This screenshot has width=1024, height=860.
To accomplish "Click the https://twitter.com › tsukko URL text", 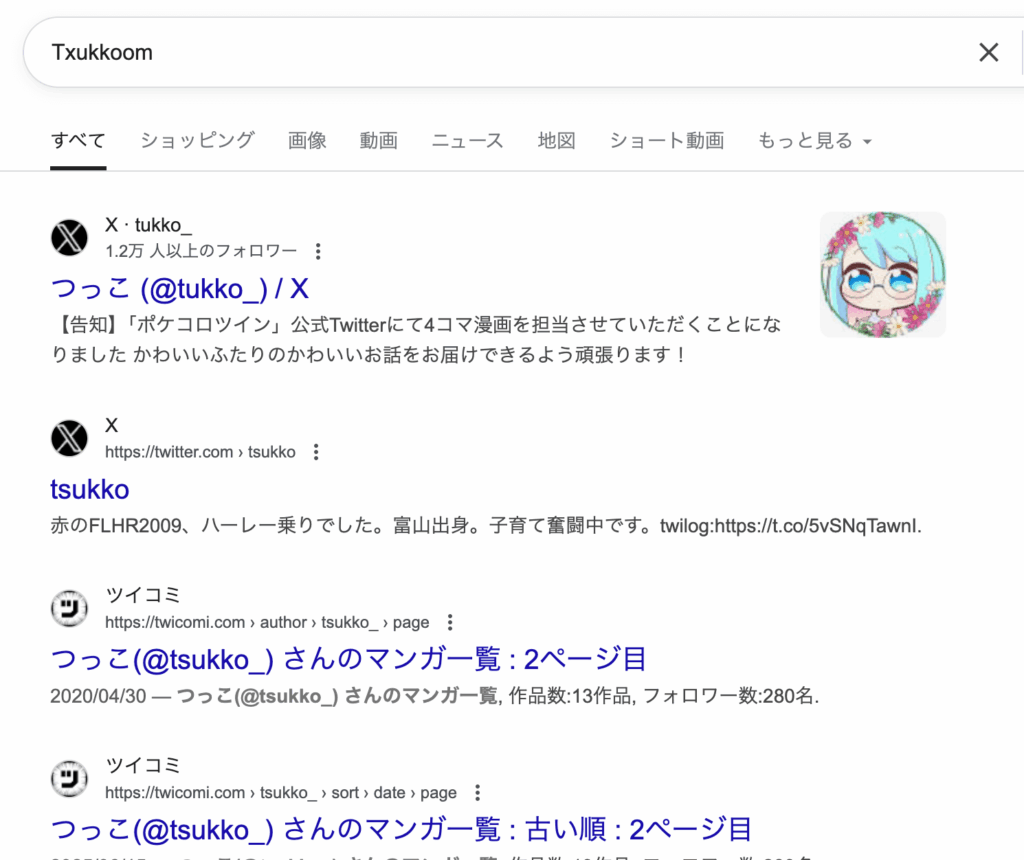I will (x=200, y=452).
